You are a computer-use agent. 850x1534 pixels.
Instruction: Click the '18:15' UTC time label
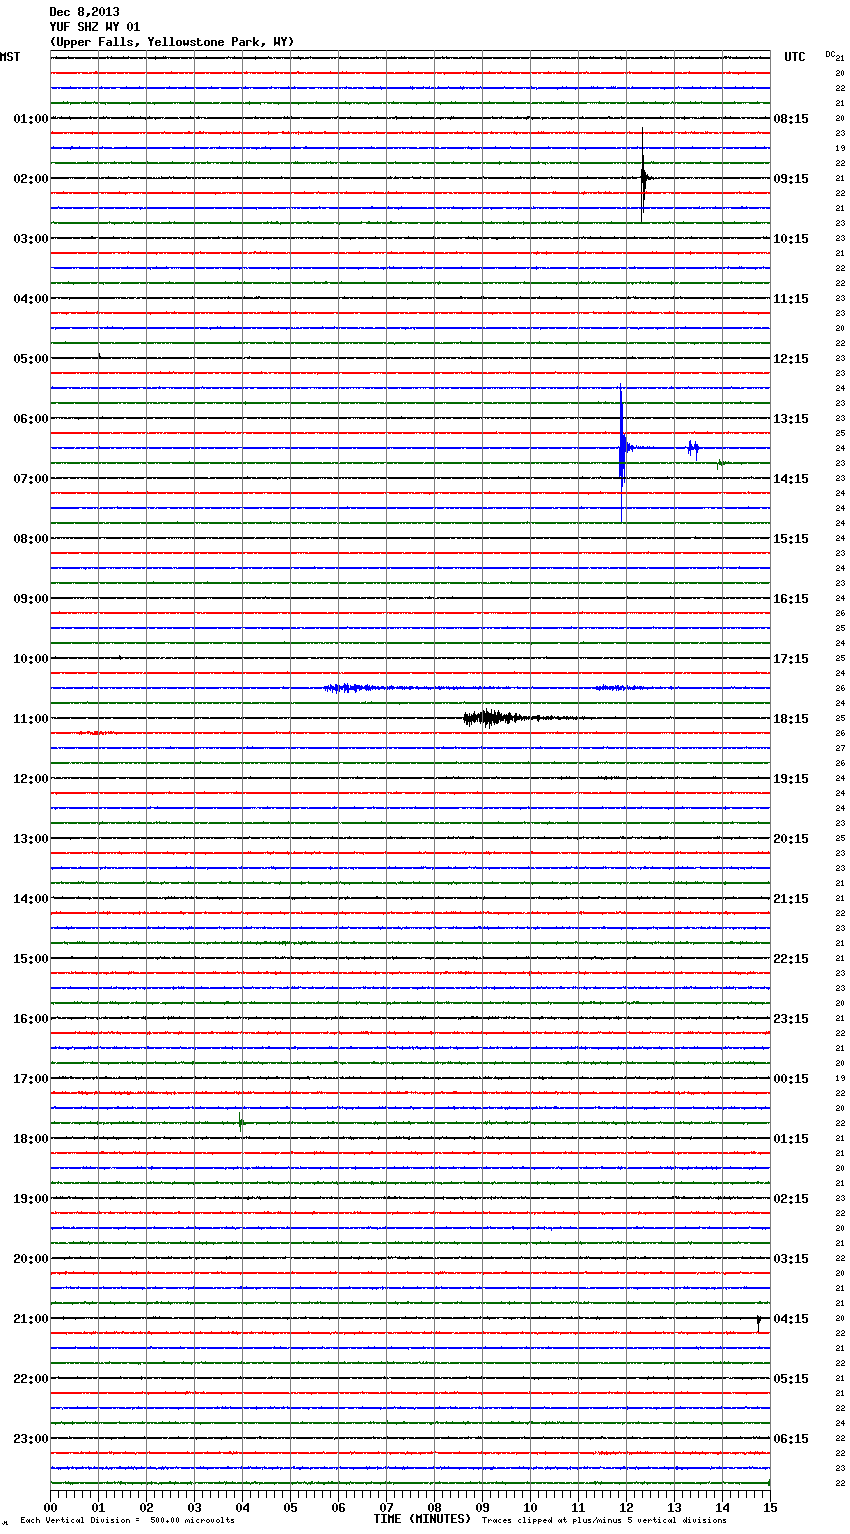(x=791, y=718)
